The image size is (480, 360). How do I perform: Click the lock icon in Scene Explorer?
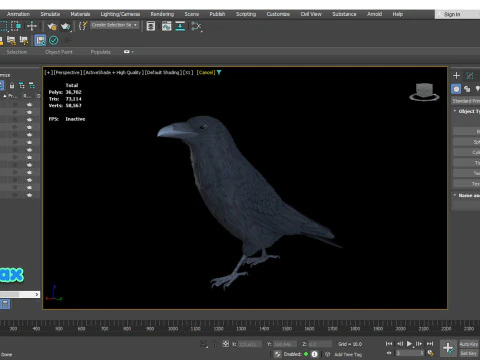pyautogui.click(x=12, y=86)
